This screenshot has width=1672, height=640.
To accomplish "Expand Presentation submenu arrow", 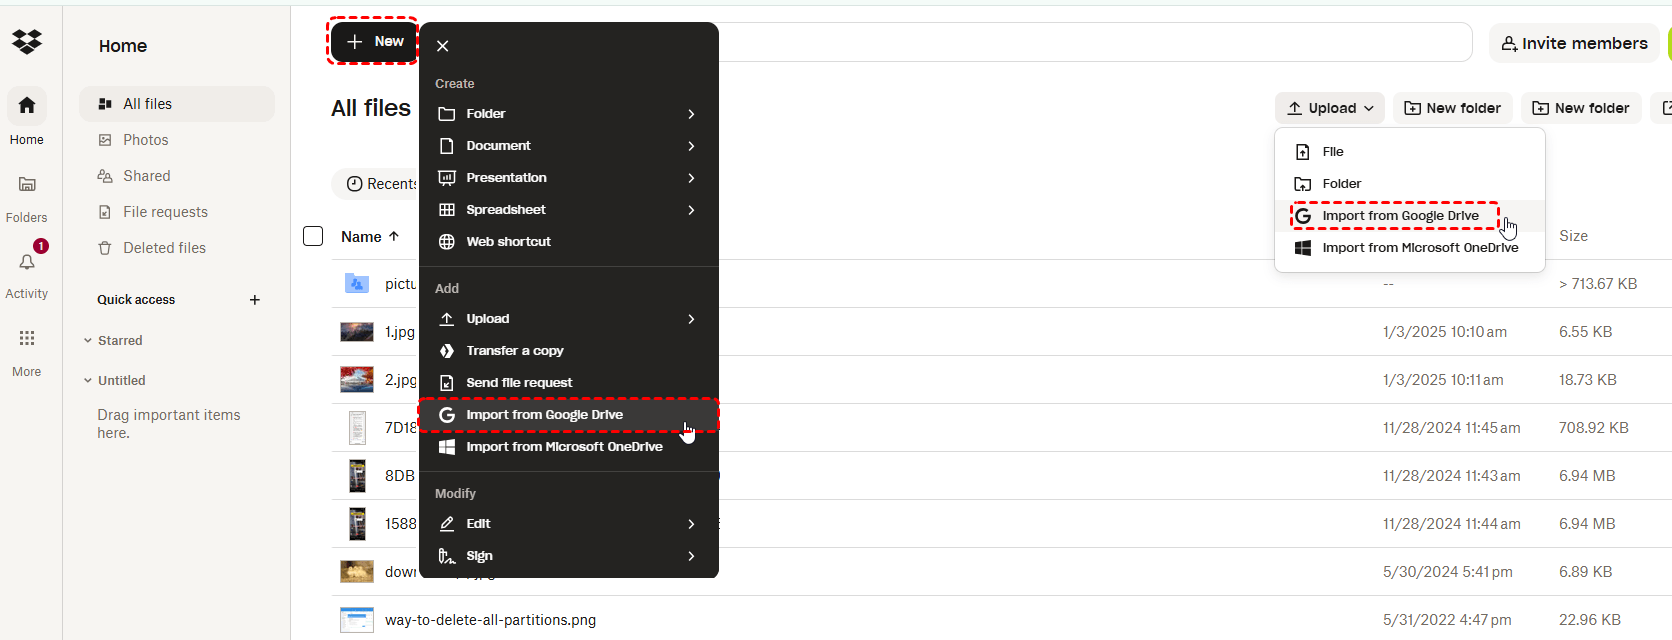I will 691,178.
